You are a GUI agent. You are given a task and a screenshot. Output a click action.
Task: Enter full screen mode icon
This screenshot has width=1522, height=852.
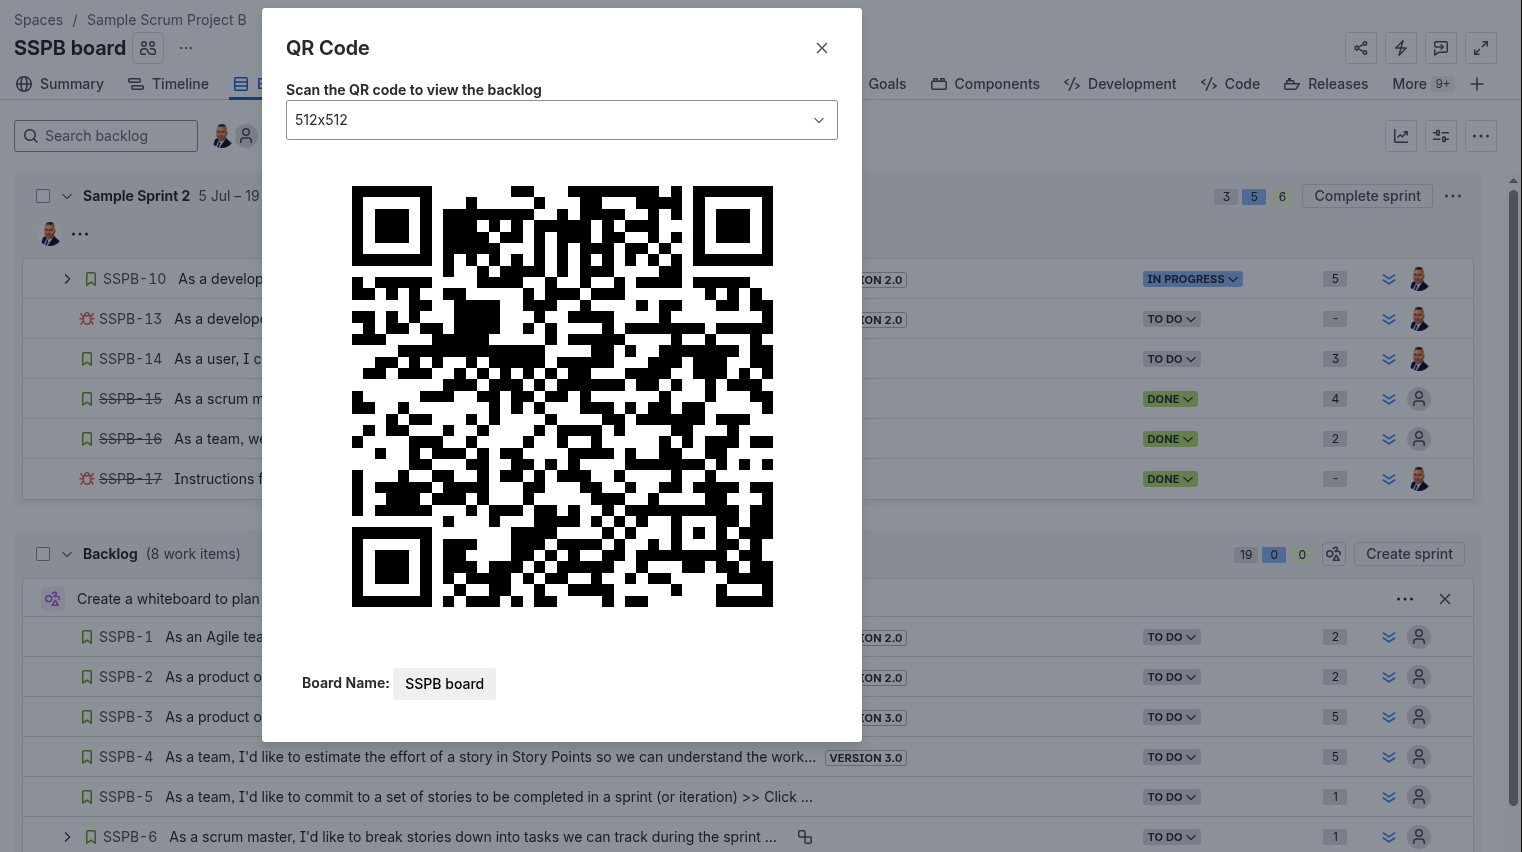[x=1481, y=48]
